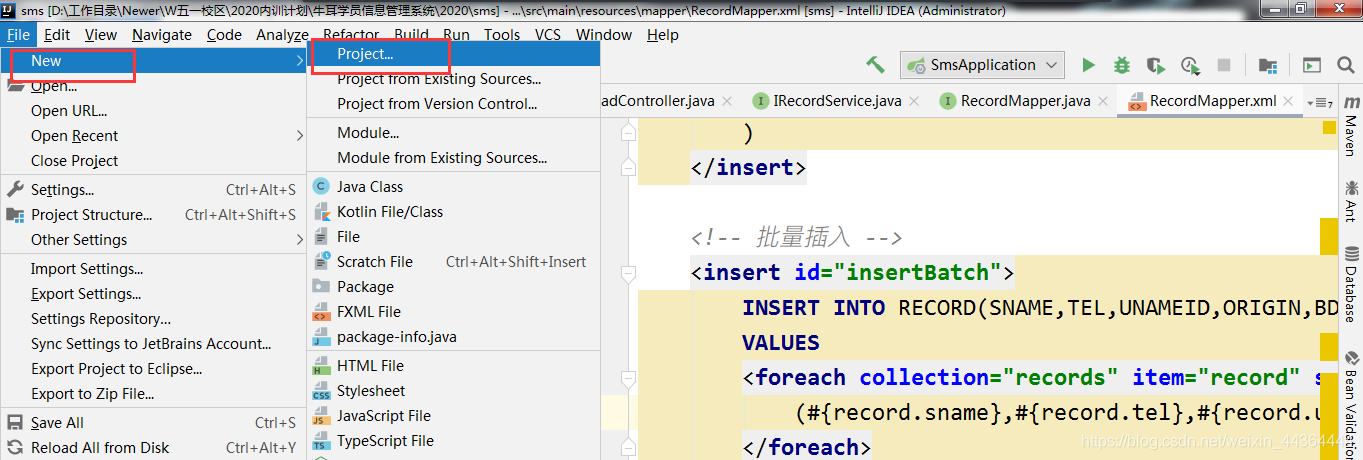Open the Window menu
Viewport: 1363px width, 460px height.
[604, 34]
